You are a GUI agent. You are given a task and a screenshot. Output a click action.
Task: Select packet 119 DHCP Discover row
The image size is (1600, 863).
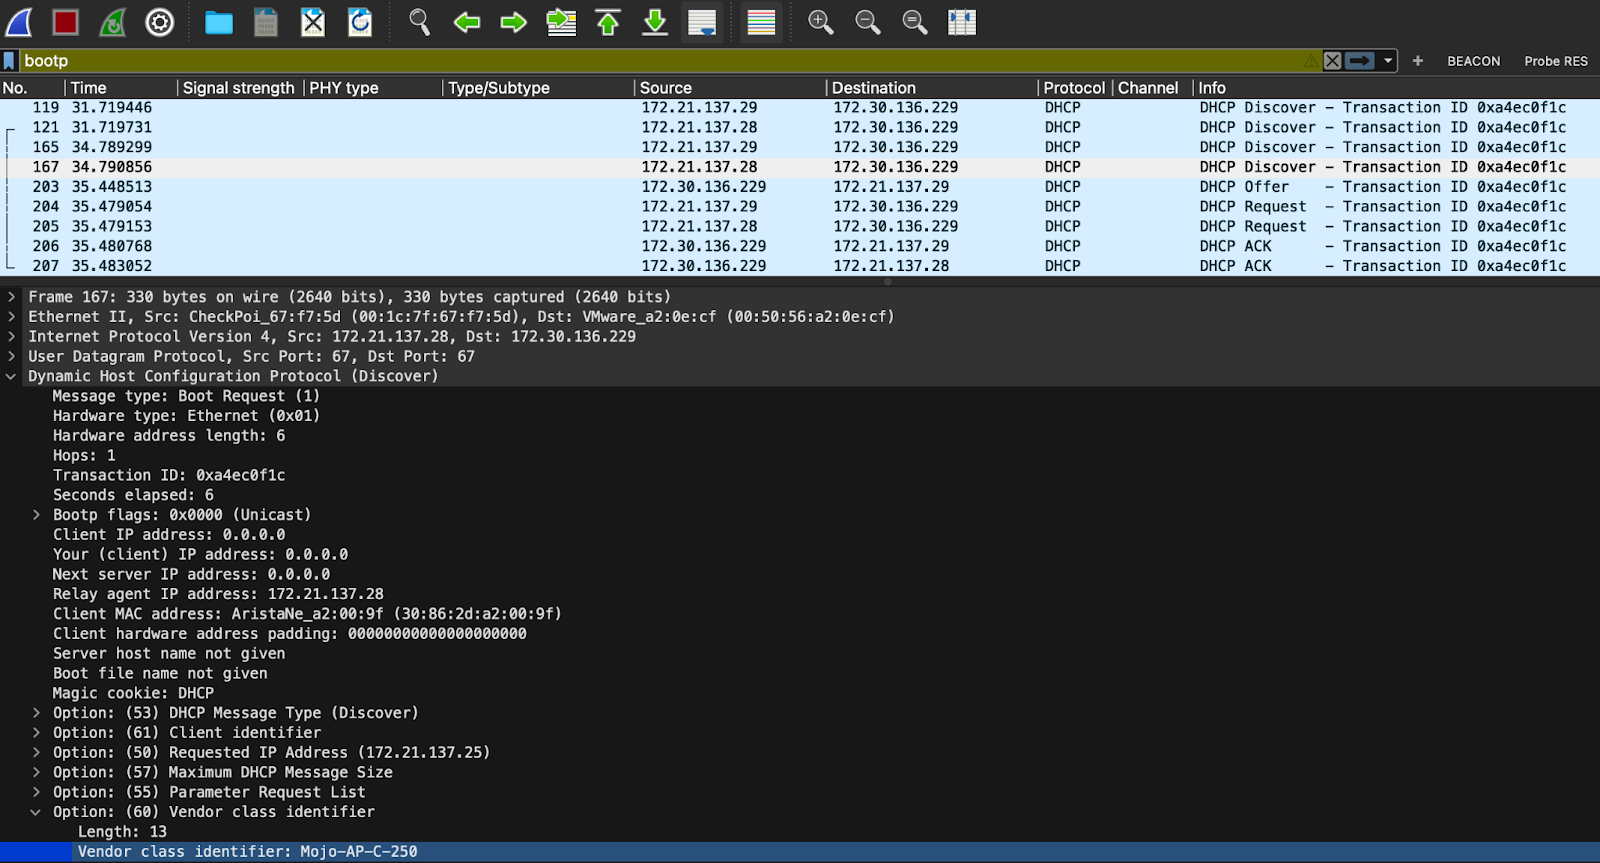click(x=800, y=108)
